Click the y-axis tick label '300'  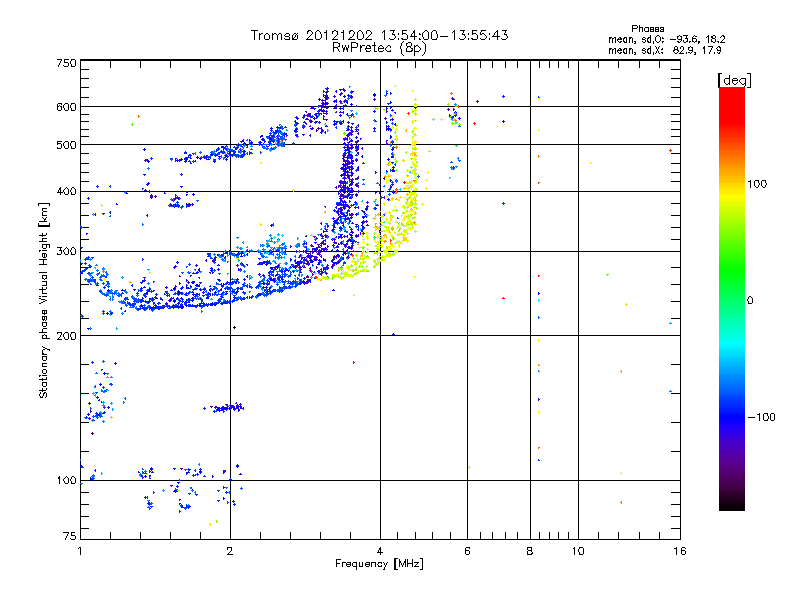click(66, 251)
